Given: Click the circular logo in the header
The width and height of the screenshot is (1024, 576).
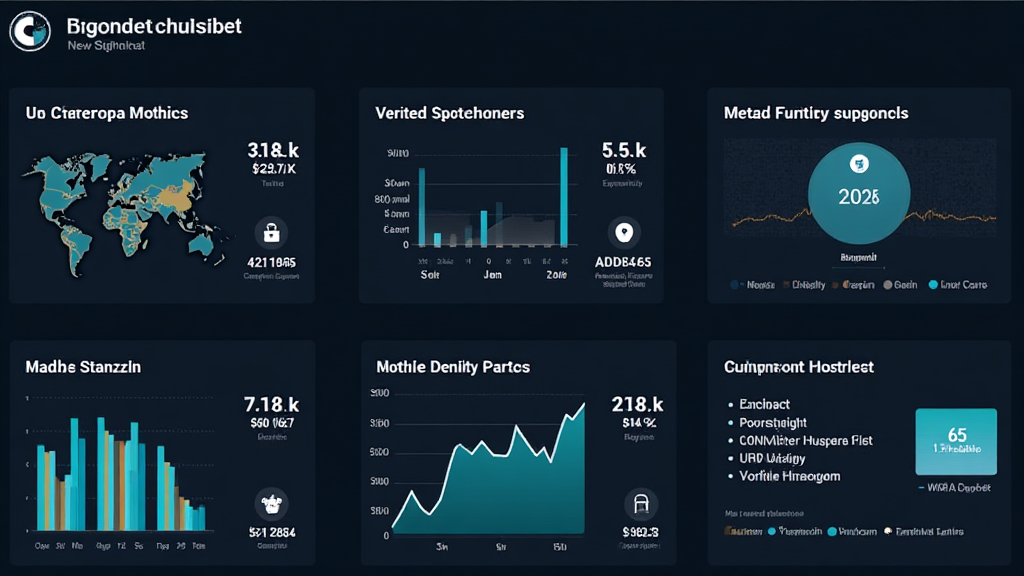Looking at the screenshot, I should point(29,31).
